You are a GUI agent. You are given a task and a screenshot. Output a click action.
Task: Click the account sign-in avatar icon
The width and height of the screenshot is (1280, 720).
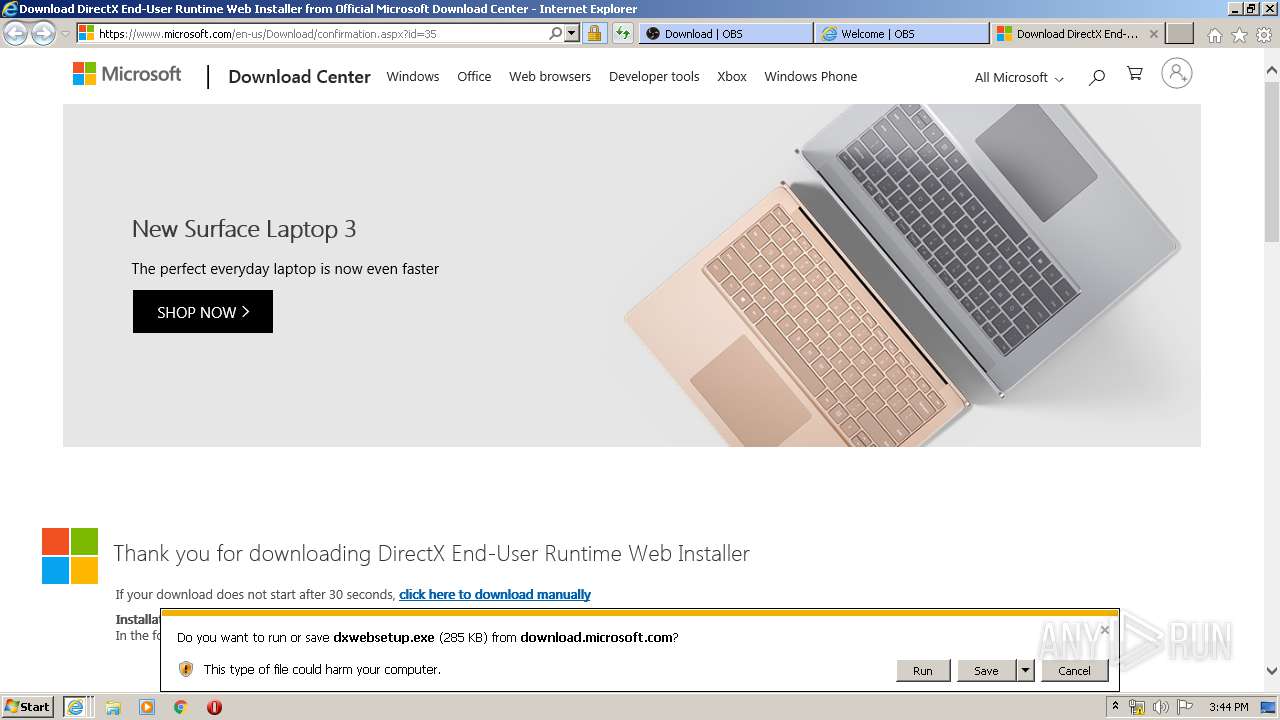1177,73
